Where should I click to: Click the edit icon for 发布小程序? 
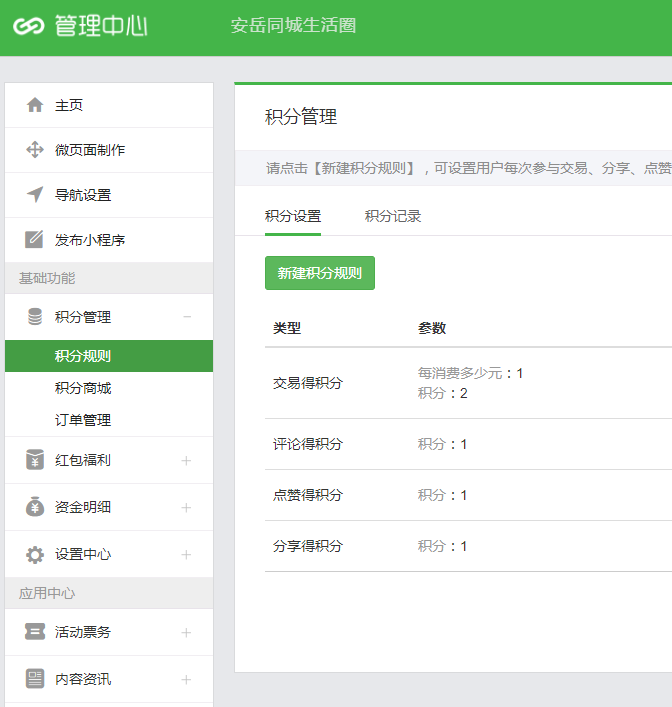35,240
